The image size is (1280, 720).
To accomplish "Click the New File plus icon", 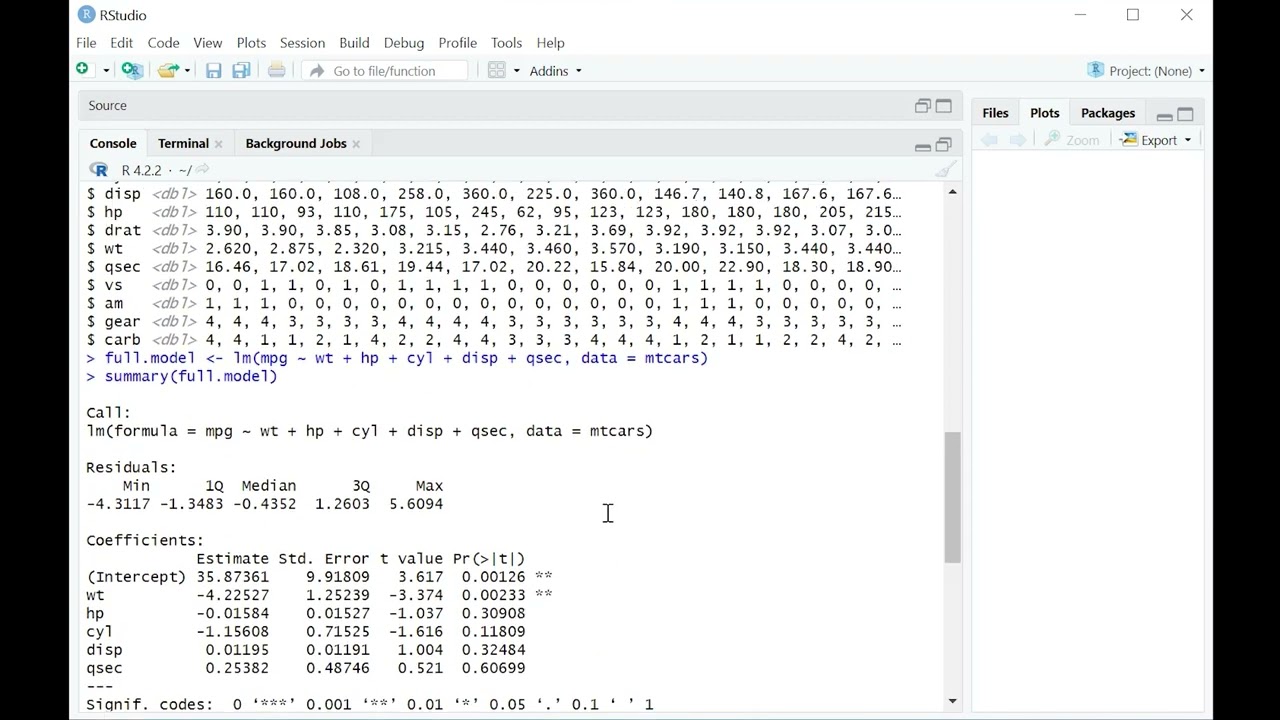I will 83,70.
